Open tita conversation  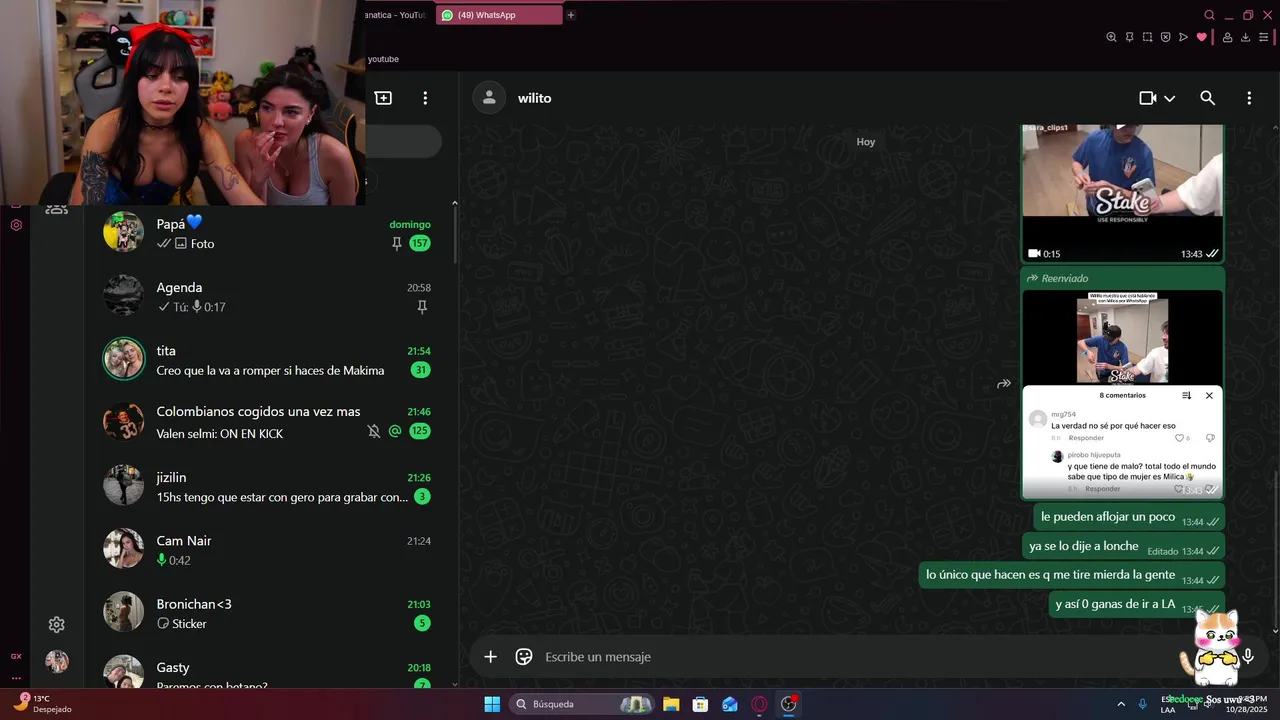pyautogui.click(x=270, y=360)
